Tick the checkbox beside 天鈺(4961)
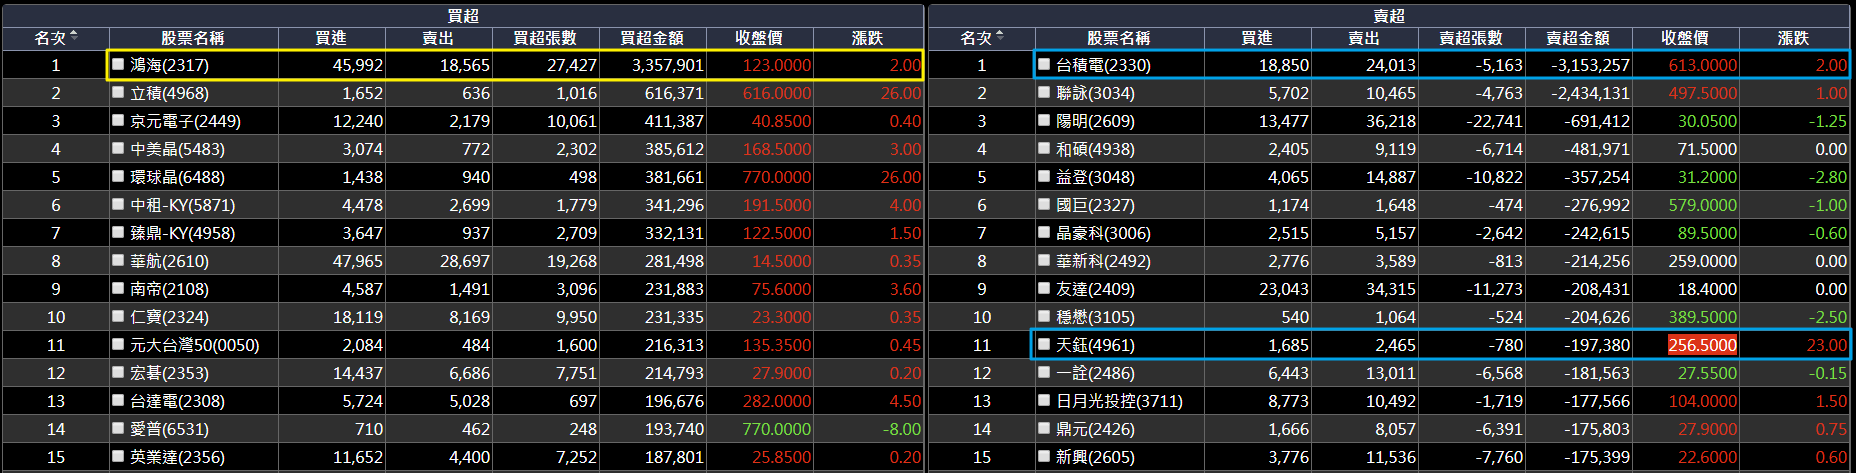The image size is (1856, 473). tap(1045, 344)
